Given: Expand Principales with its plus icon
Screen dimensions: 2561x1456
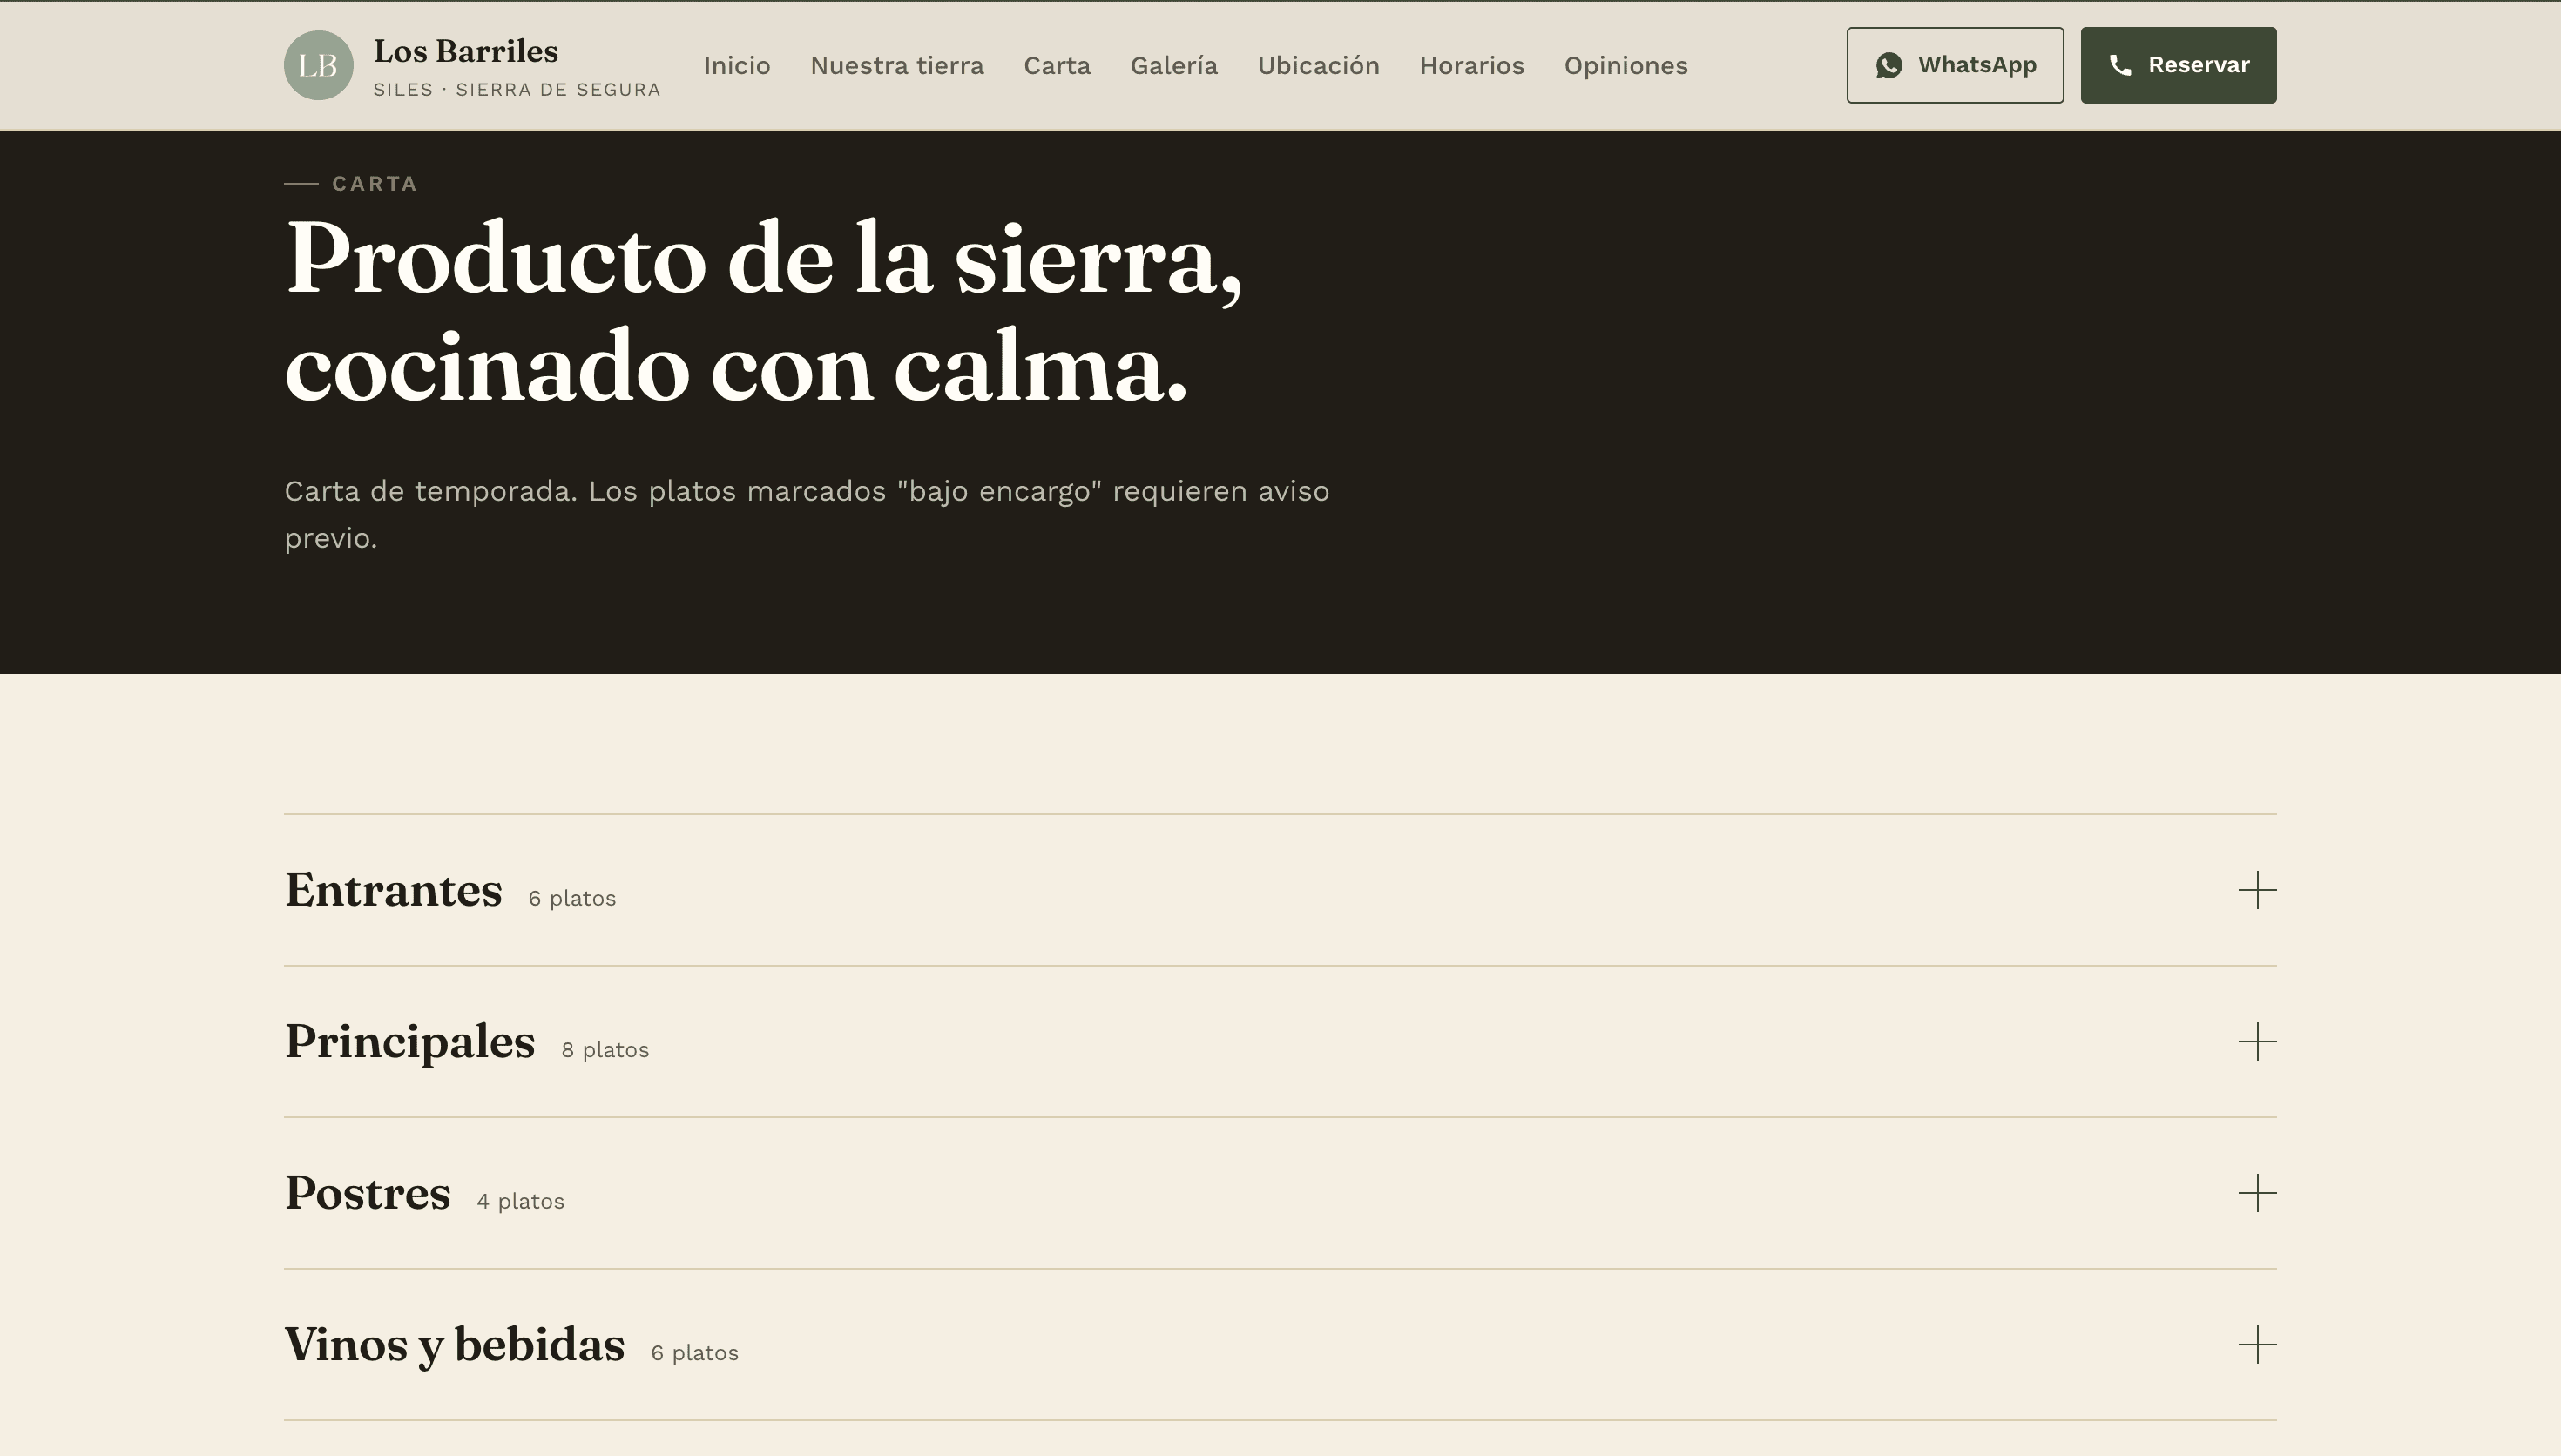Looking at the screenshot, I should pyautogui.click(x=2257, y=1042).
